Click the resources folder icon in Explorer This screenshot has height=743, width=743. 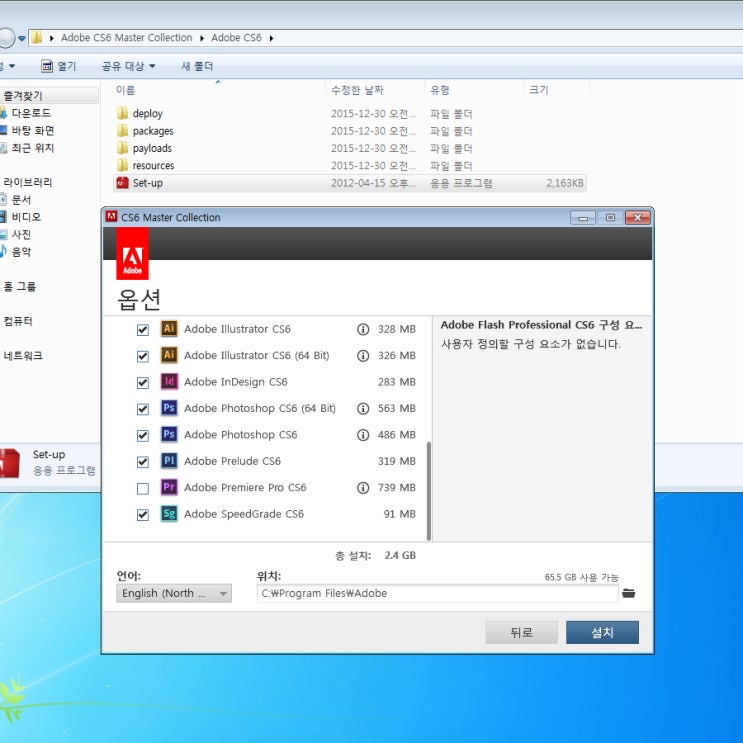tap(122, 165)
